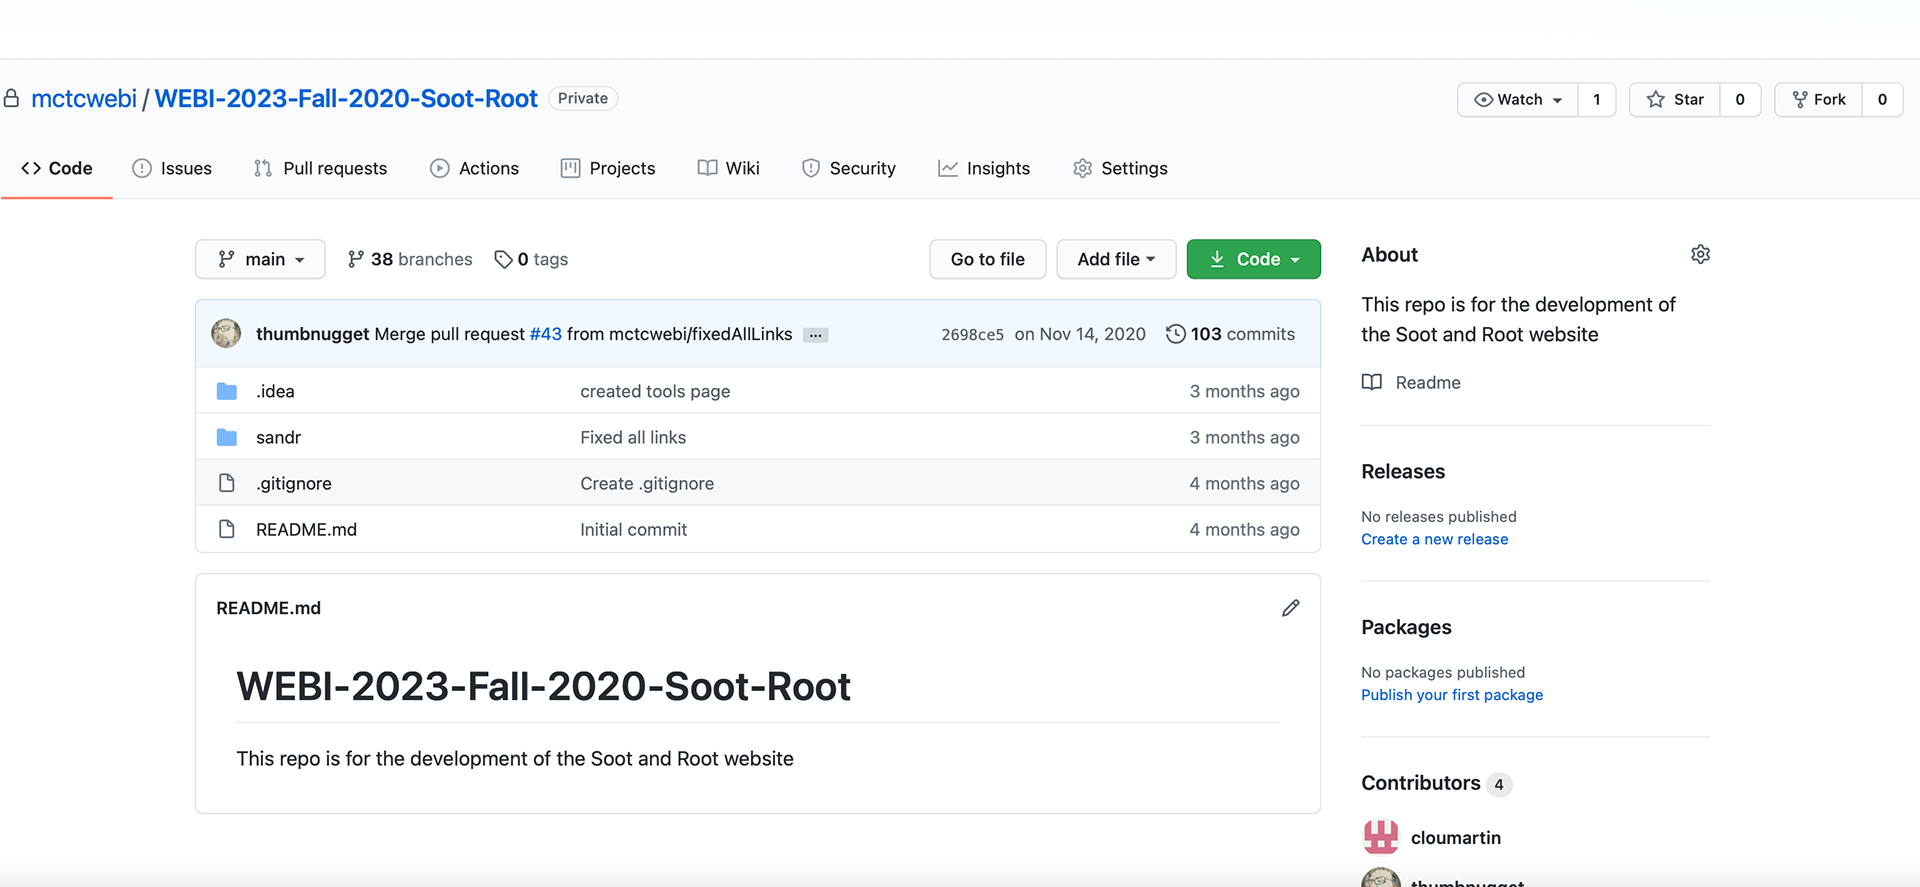Open the Insights tab
The image size is (1920, 887).
(984, 168)
